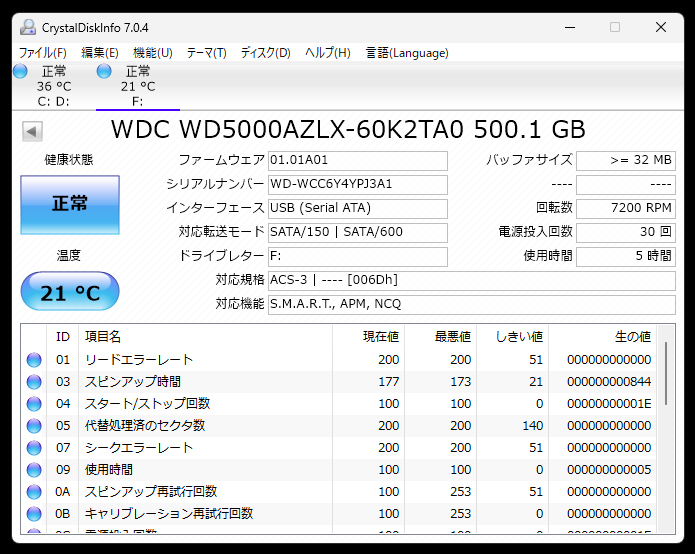Click status dot of ID 09 使用時間 row

[34, 470]
